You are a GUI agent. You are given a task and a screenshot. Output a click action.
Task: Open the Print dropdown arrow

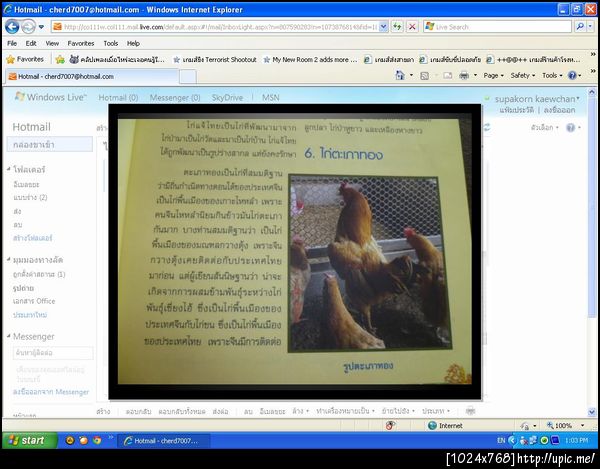(475, 76)
